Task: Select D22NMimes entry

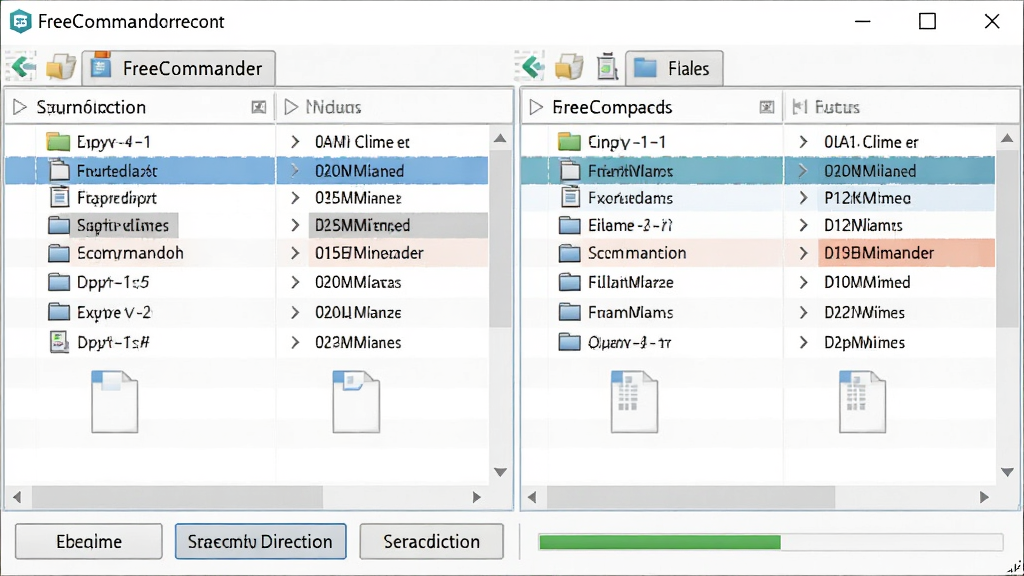Action: tap(865, 312)
